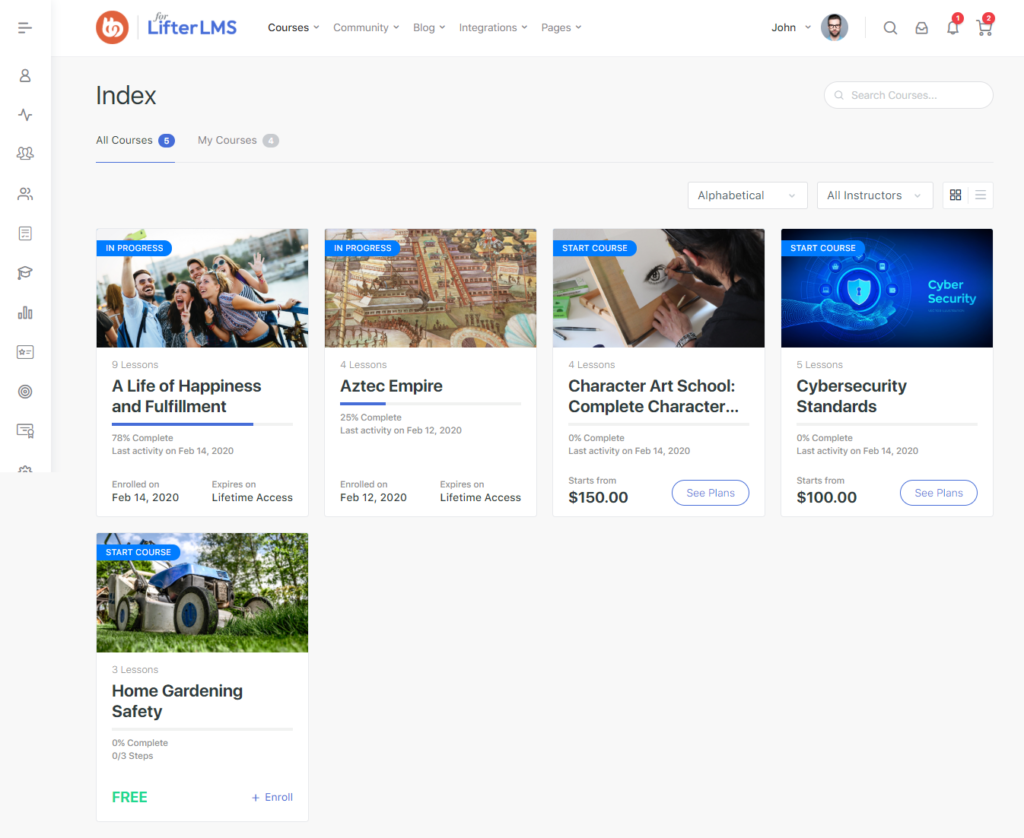Open the search magnifier in the header

pyautogui.click(x=890, y=27)
